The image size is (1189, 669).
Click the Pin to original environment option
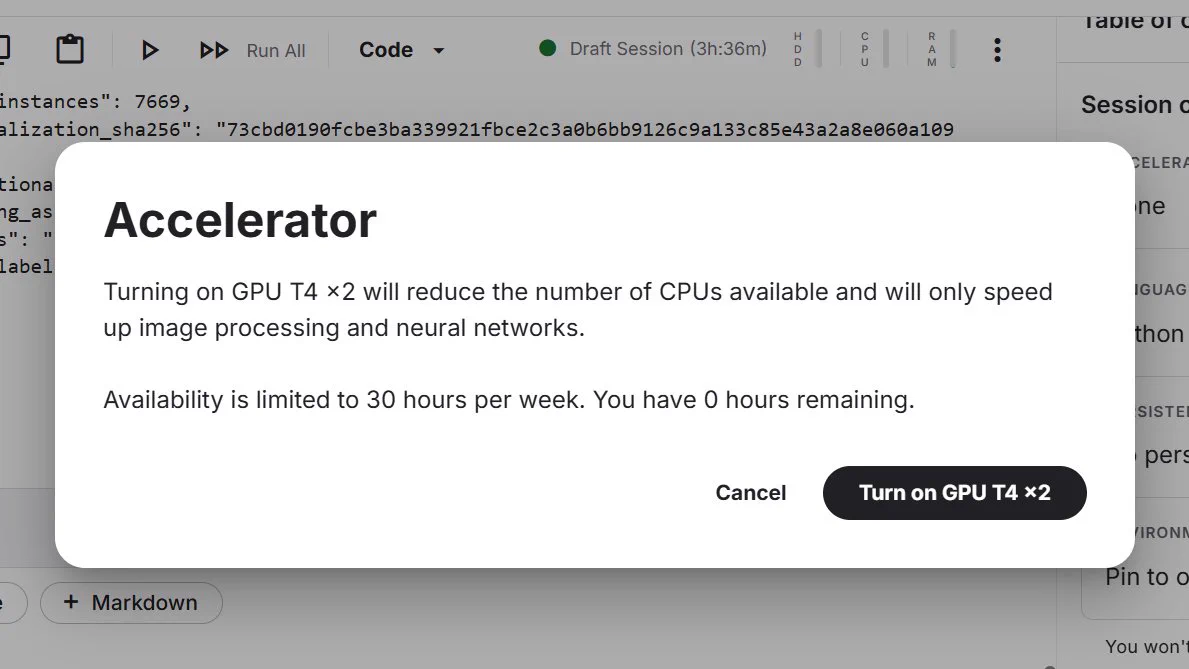(x=1147, y=577)
